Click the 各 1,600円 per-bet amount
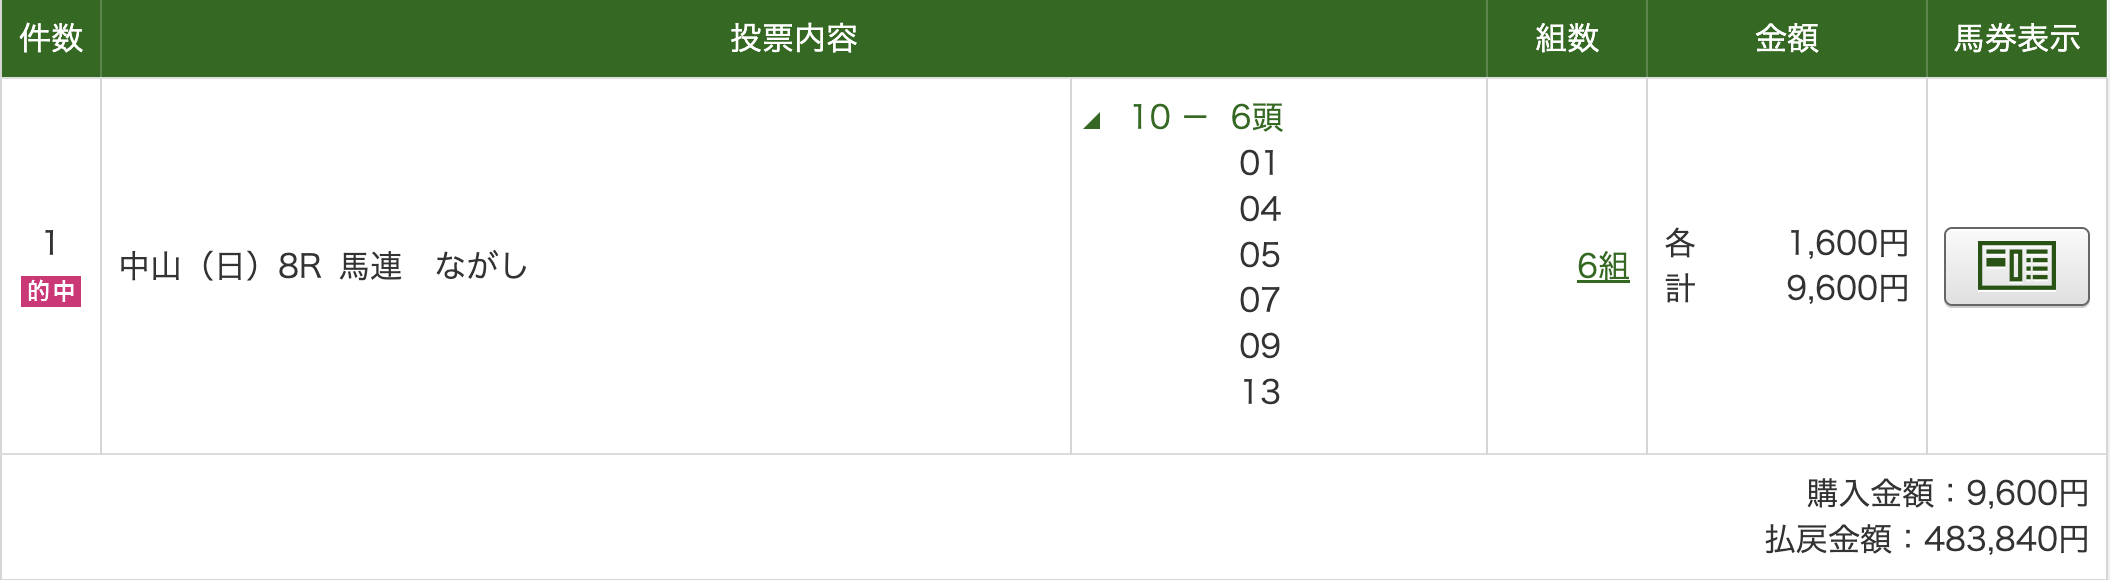Screen dimensions: 2110x580 (x=1786, y=243)
